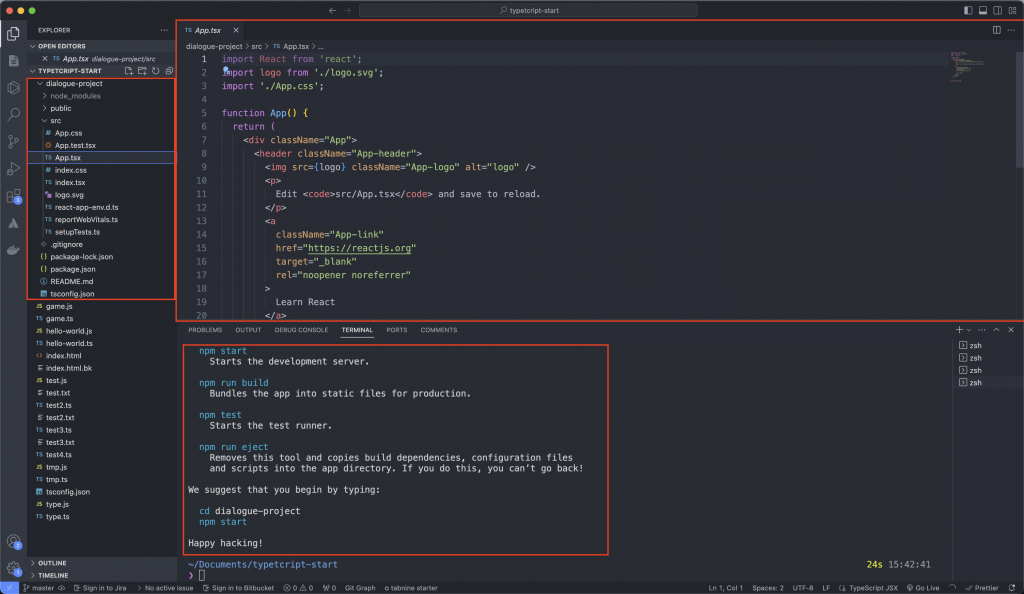This screenshot has width=1024, height=594.
Task: Switch to the PROBLEMS panel tab
Action: pyautogui.click(x=205, y=330)
